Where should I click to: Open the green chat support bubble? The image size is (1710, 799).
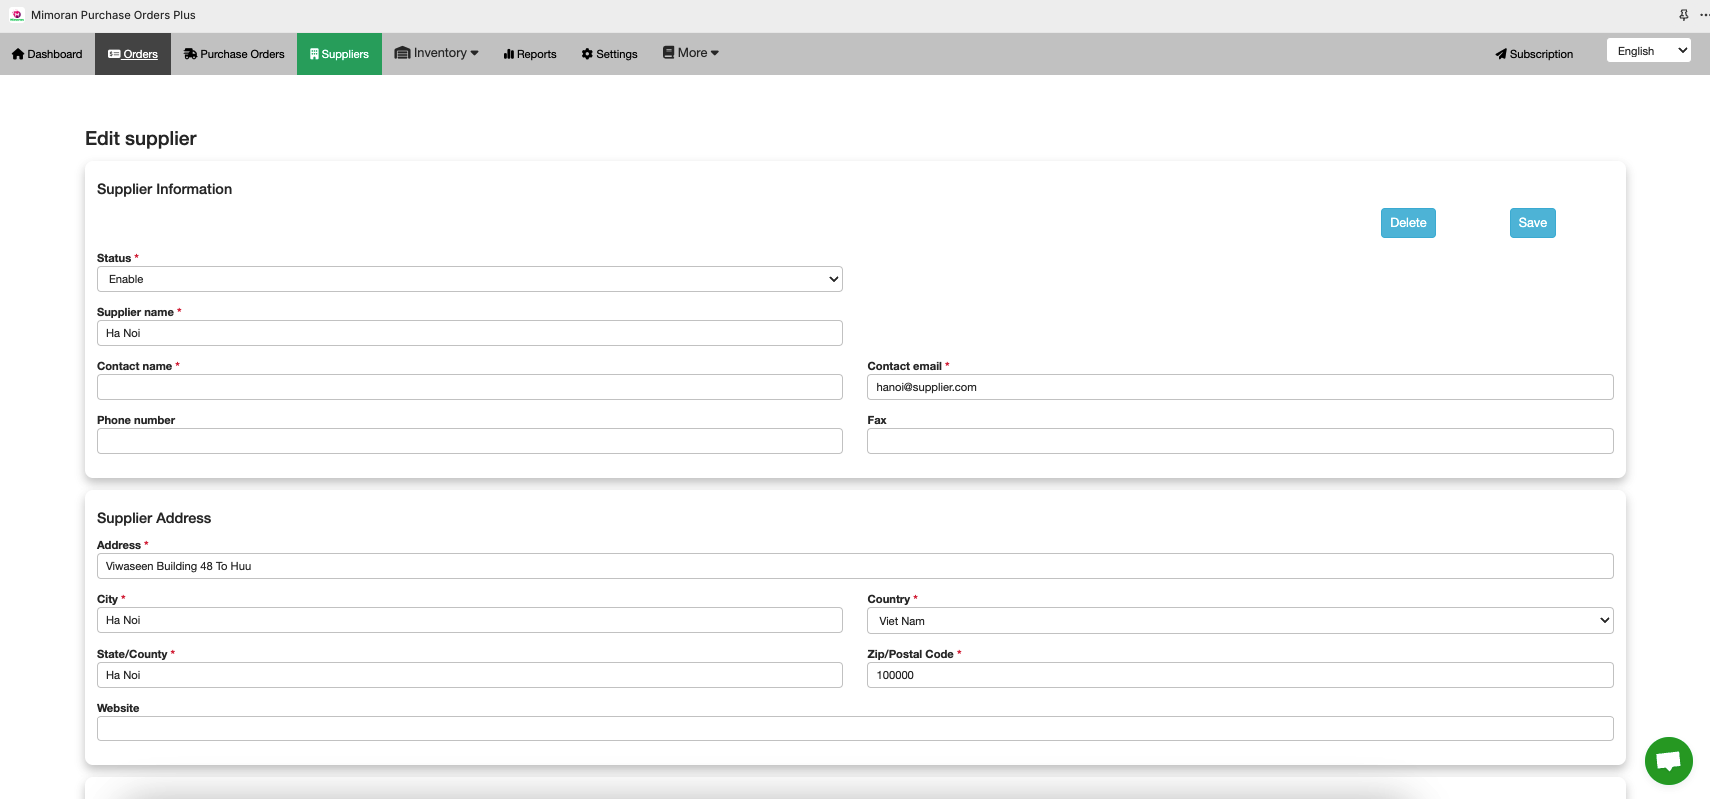point(1668,761)
